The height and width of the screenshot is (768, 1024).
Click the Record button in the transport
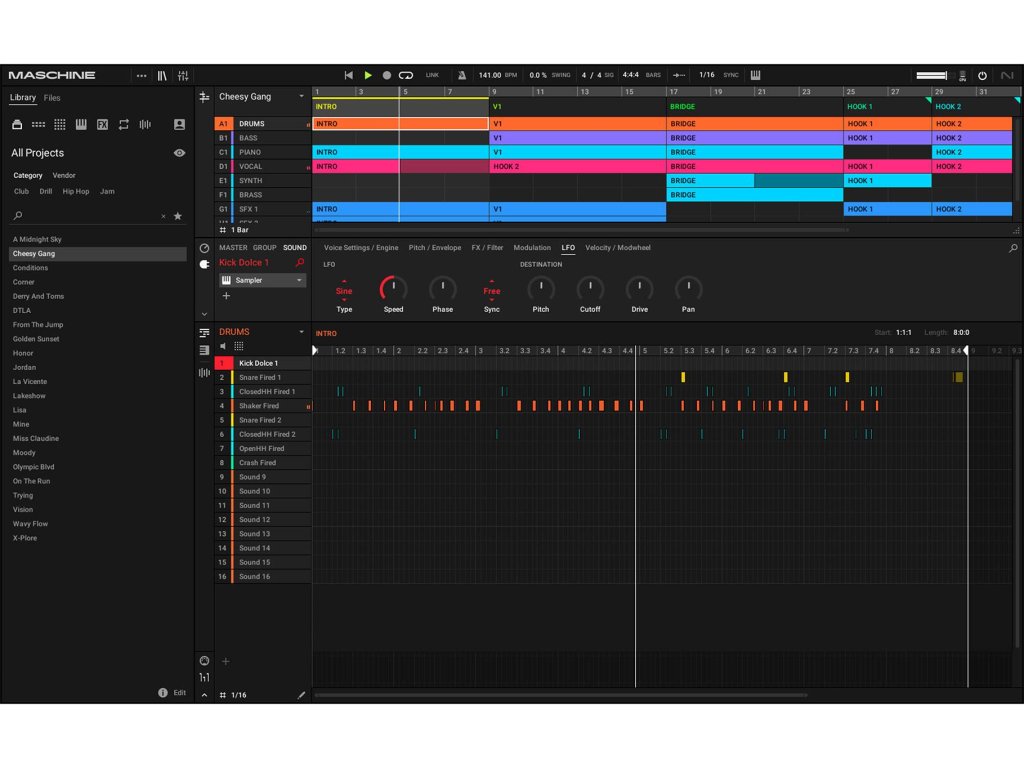[387, 76]
